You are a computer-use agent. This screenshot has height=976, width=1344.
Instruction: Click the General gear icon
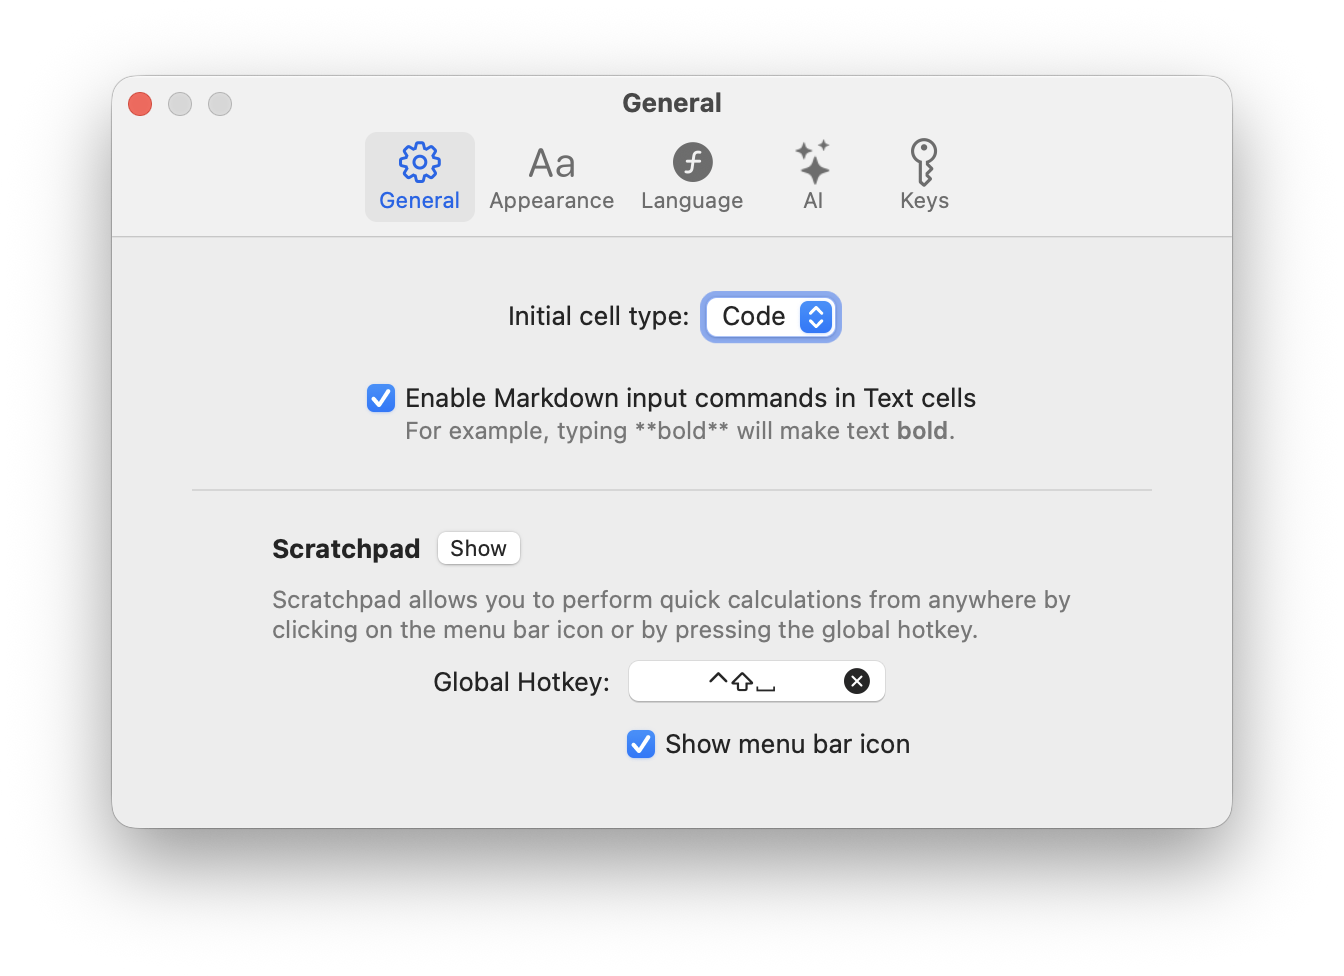point(419,161)
